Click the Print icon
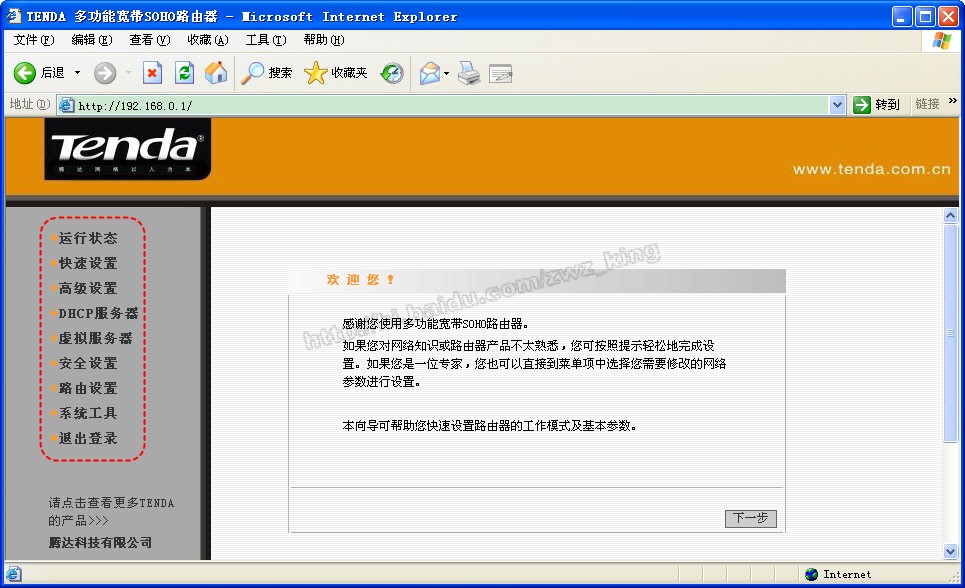Screen dimensions: 965x588 click(469, 73)
